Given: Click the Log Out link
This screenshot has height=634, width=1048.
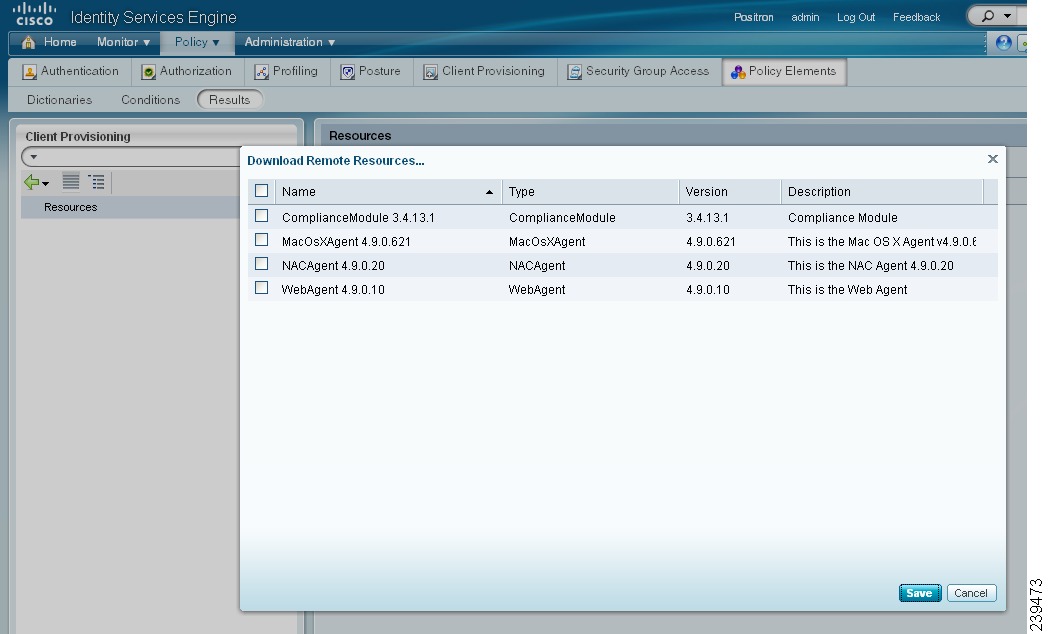Looking at the screenshot, I should 856,17.
